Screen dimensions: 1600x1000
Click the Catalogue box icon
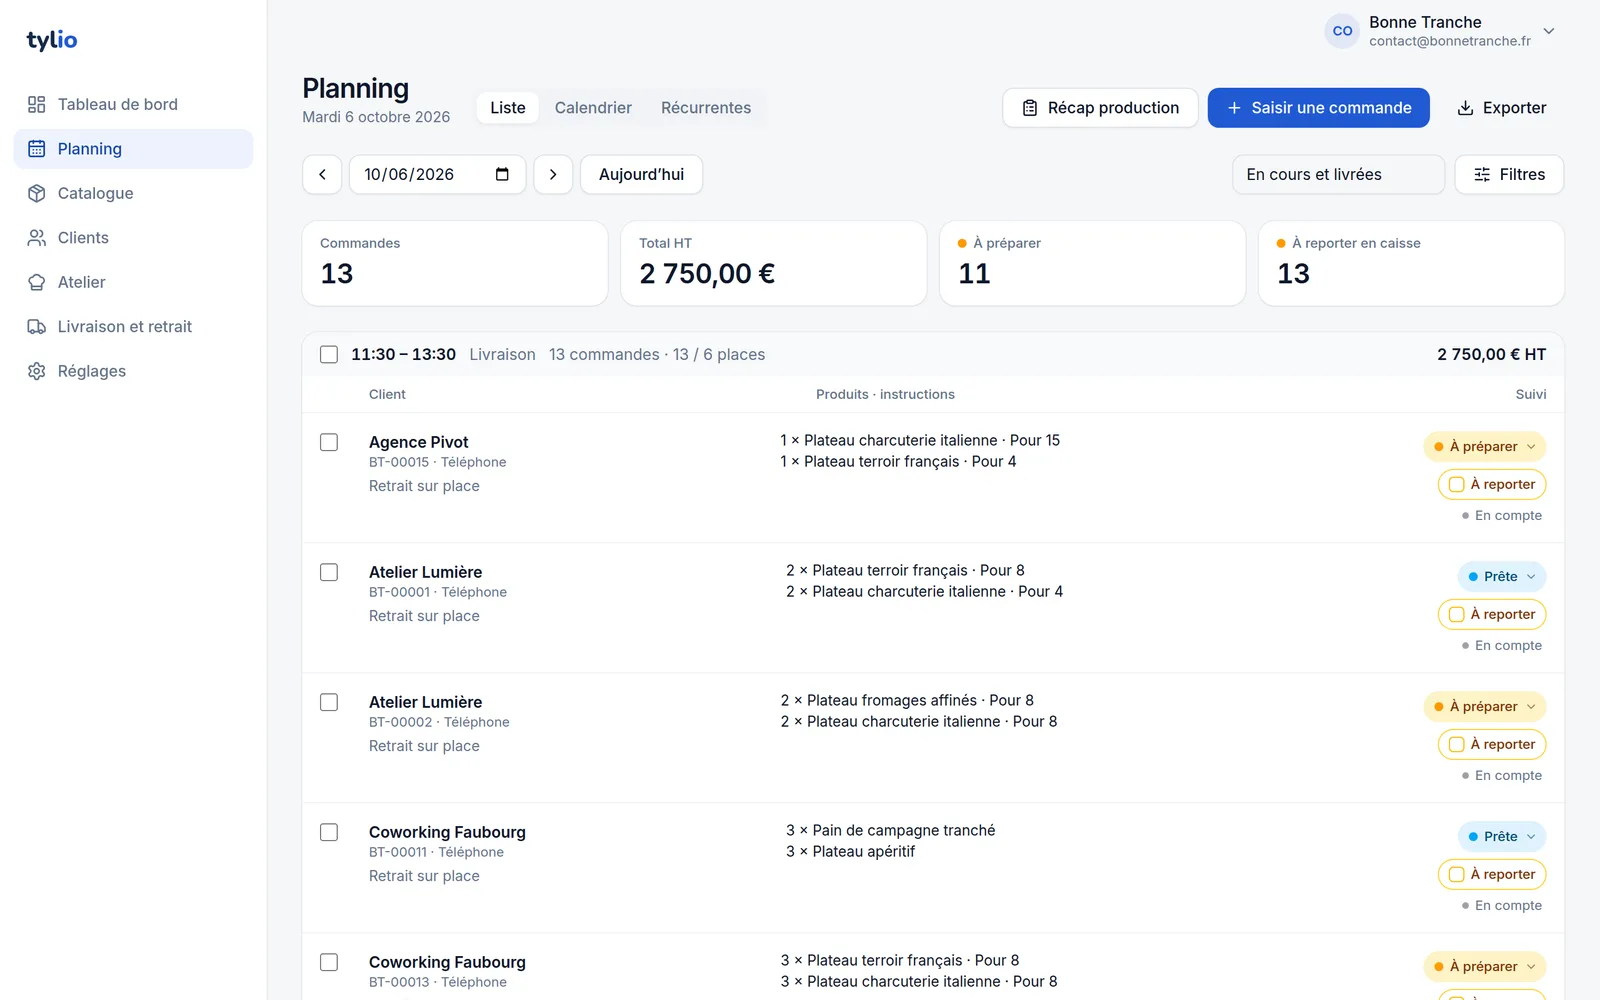37,193
